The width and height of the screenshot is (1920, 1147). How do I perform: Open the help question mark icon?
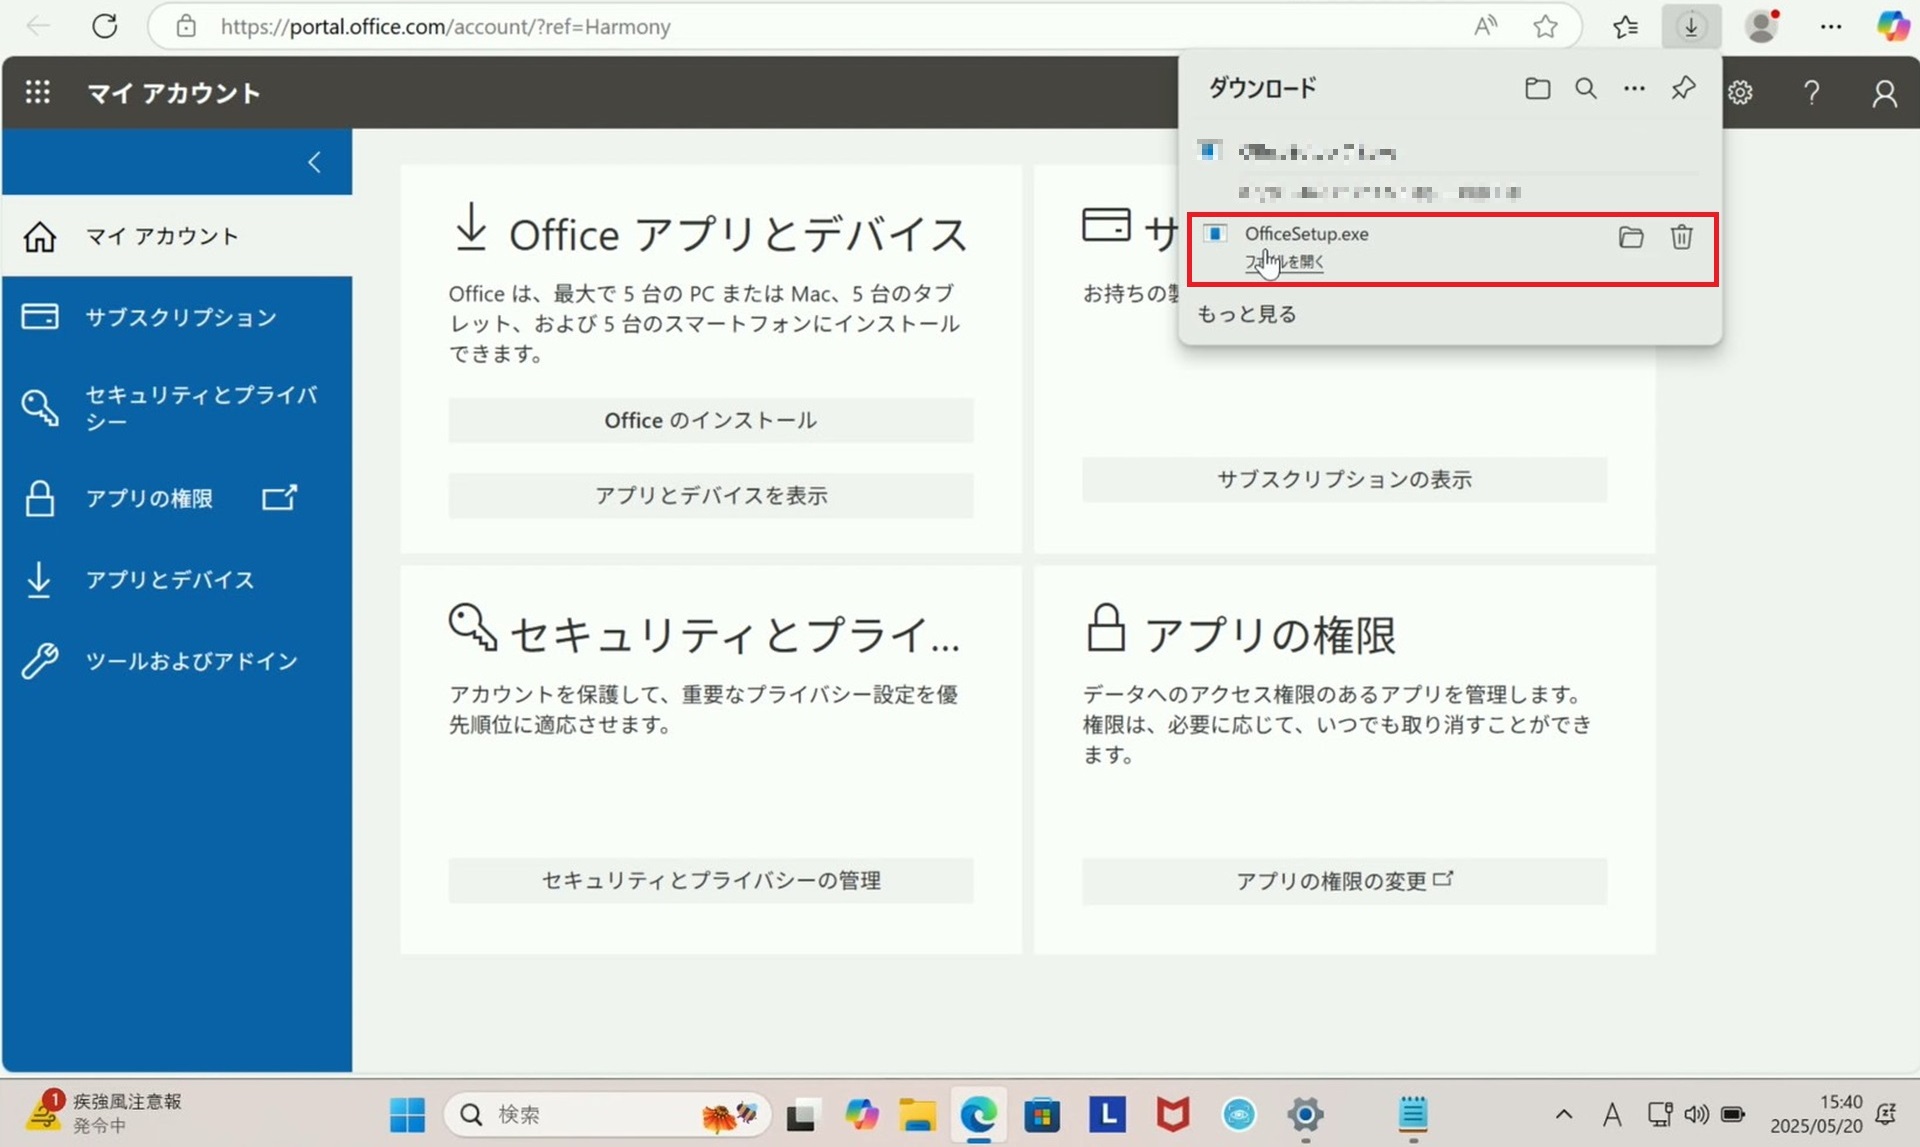(1811, 92)
